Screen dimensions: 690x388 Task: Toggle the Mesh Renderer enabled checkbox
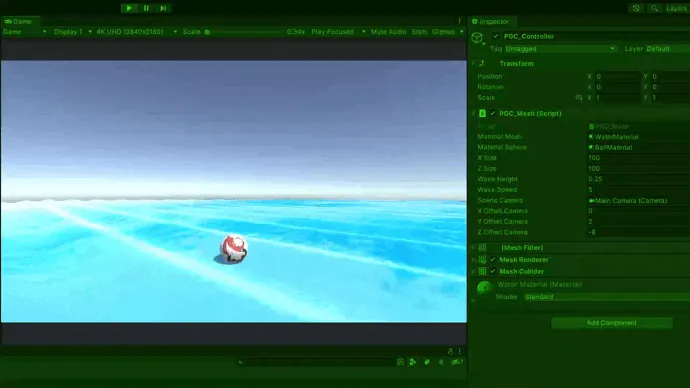click(x=492, y=260)
